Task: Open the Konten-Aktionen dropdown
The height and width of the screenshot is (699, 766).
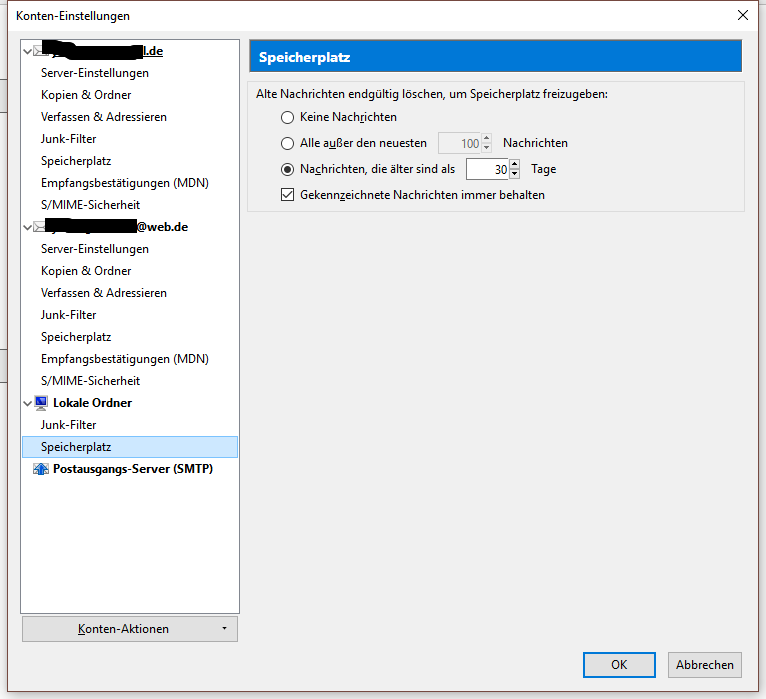Action: (x=129, y=629)
